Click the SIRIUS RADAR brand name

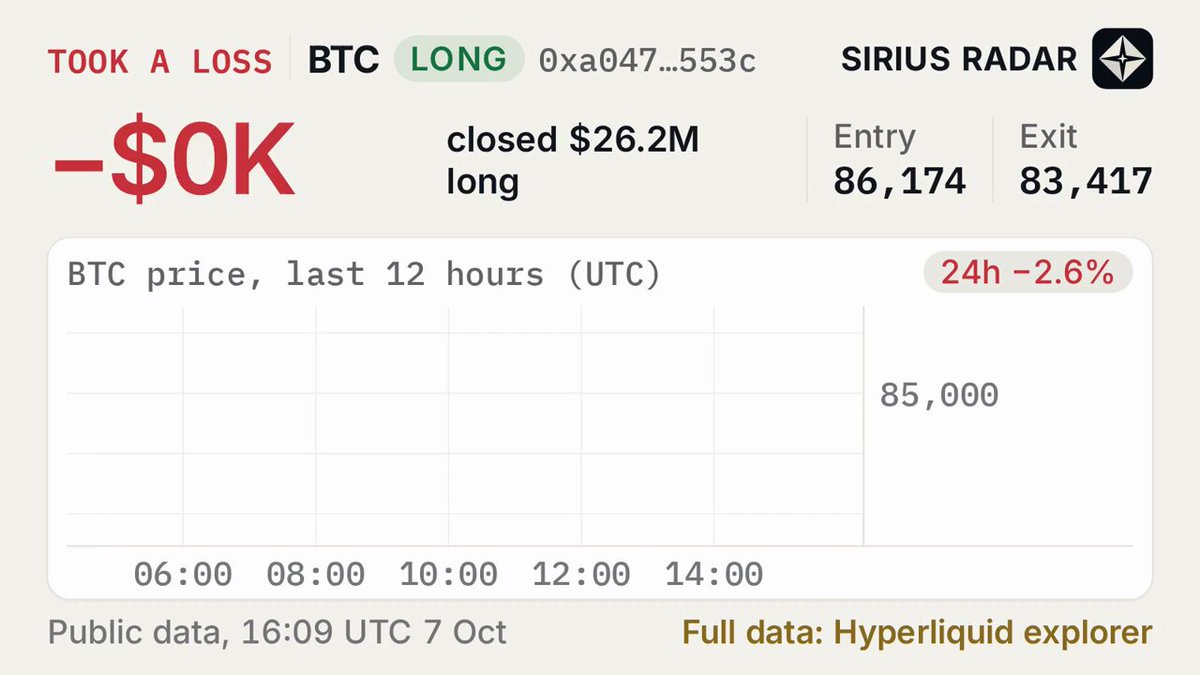pos(959,59)
